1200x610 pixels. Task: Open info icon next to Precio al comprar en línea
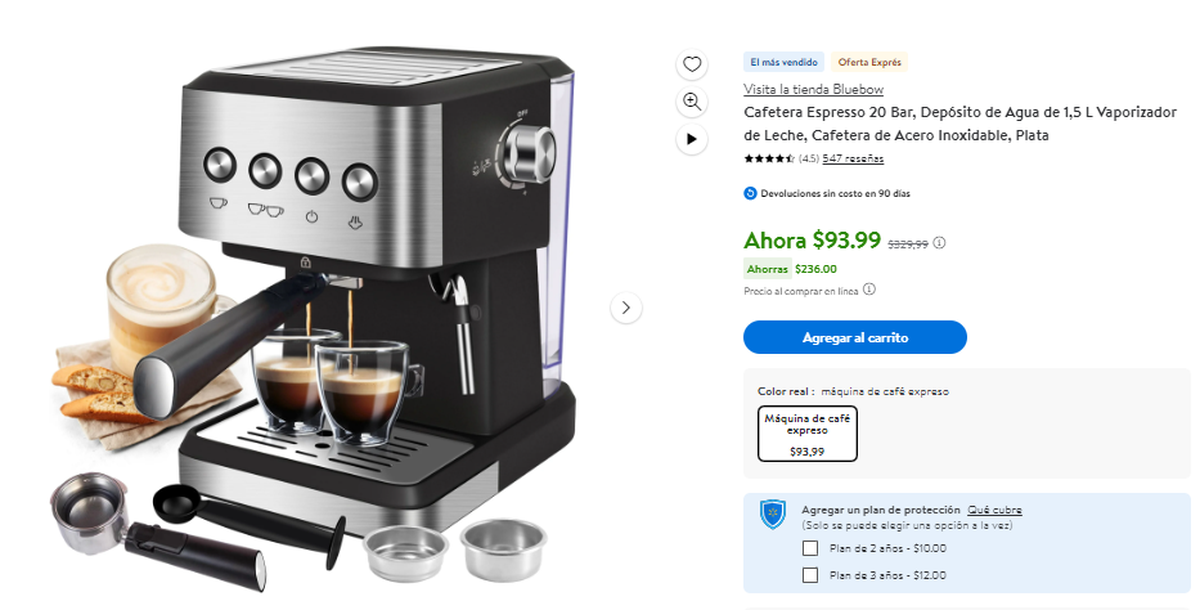coord(869,290)
